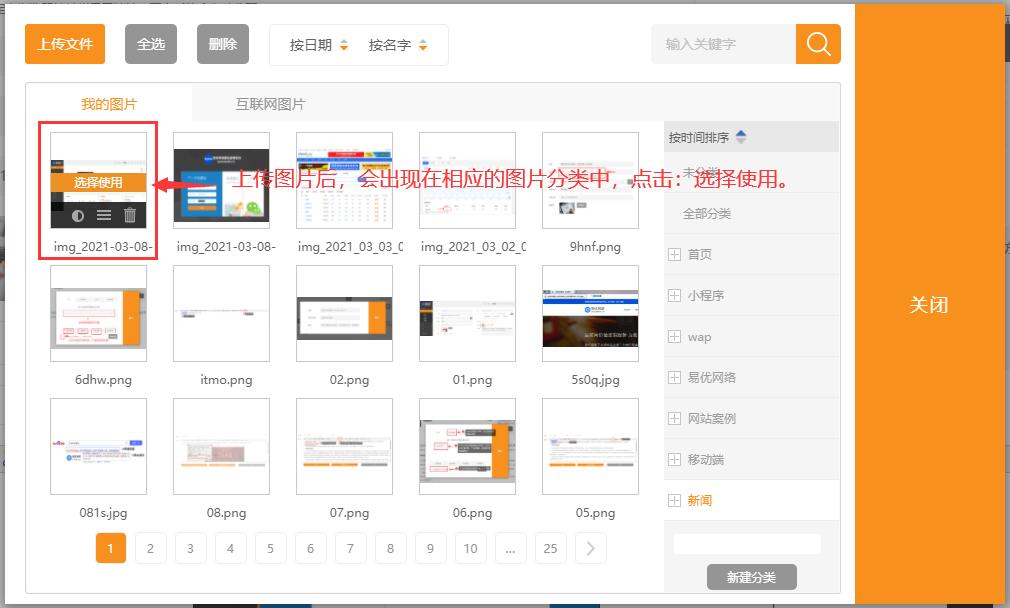Viewport: 1010px width, 608px height.
Task: Click the ascending sort arrow next to 按日期
Action: pyautogui.click(x=344, y=40)
